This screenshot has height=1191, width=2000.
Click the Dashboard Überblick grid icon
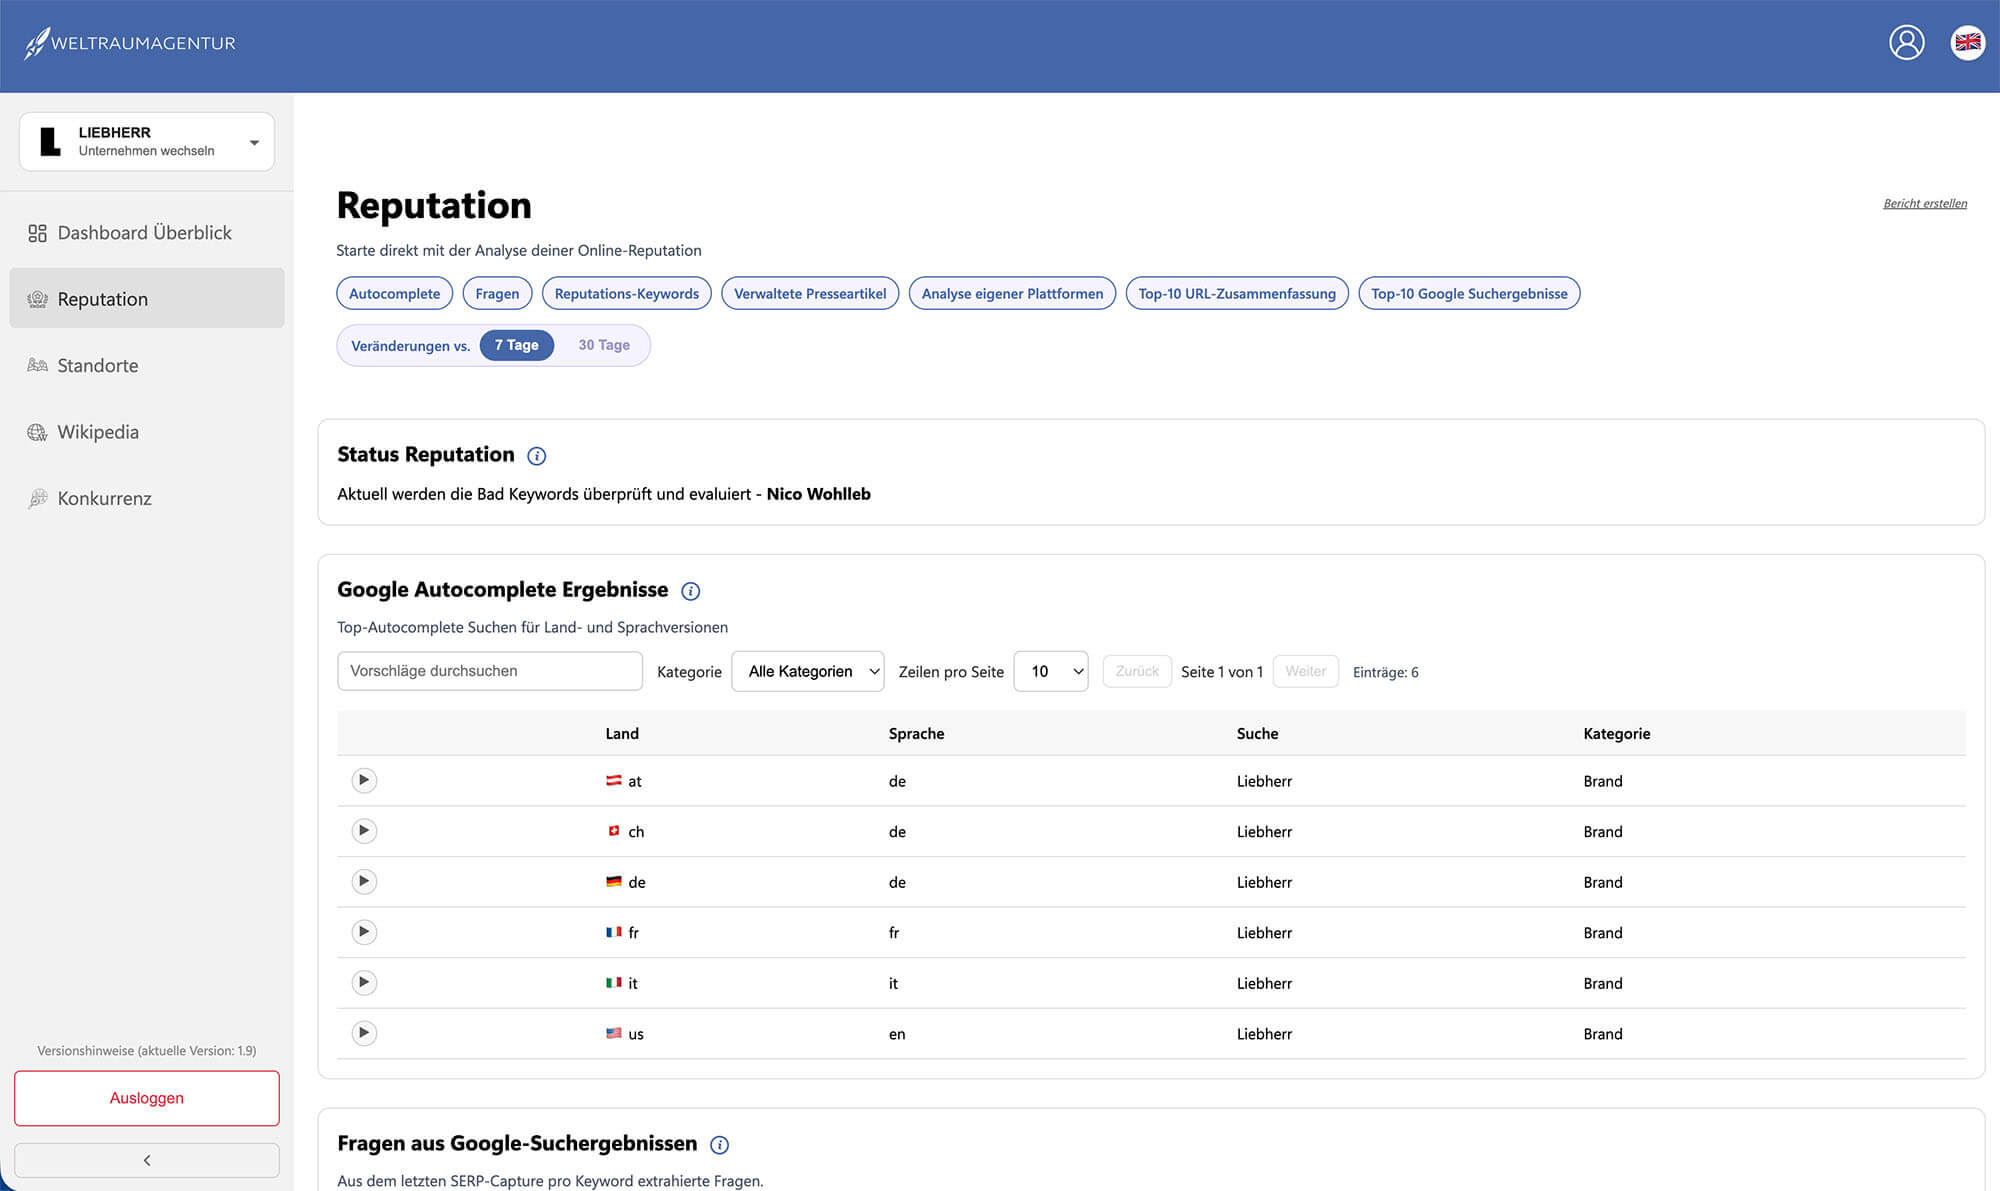pos(37,233)
